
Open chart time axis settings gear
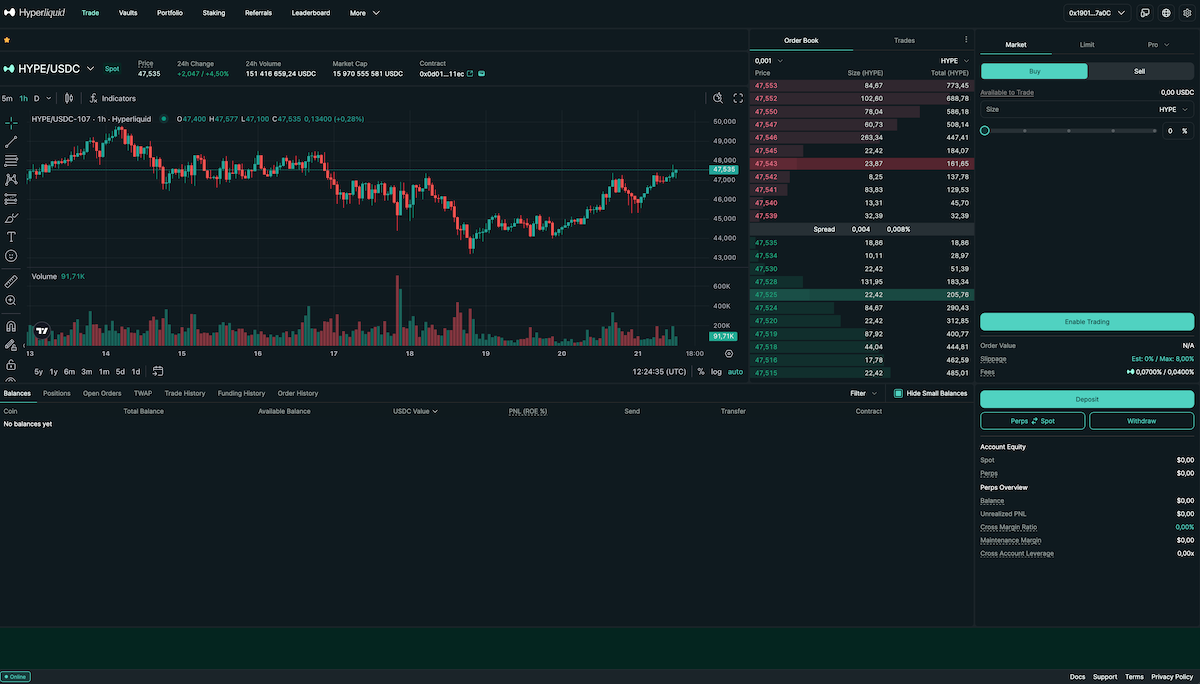tap(728, 353)
